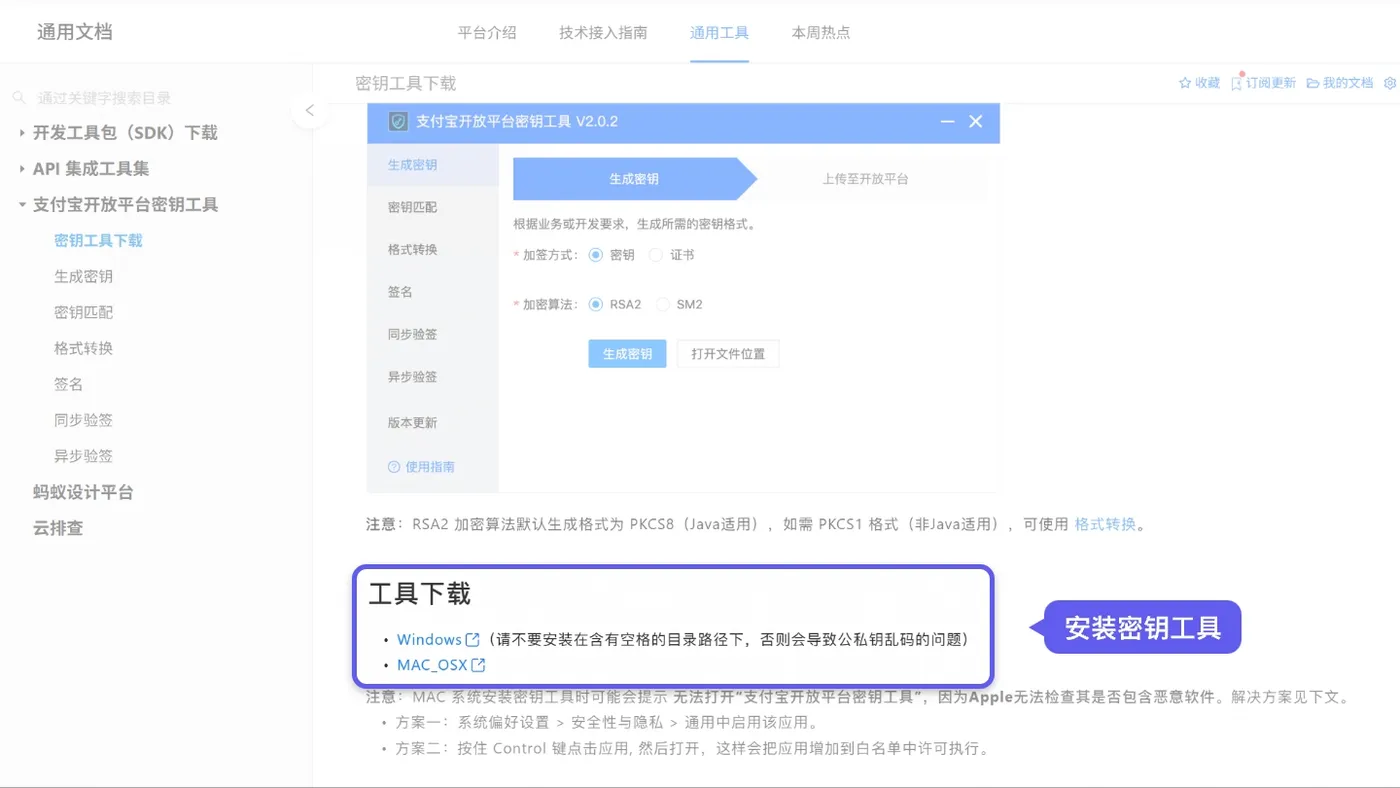This screenshot has width=1400, height=788.
Task: Select 生成密钥 in tool's left menu
Action: tap(432, 165)
